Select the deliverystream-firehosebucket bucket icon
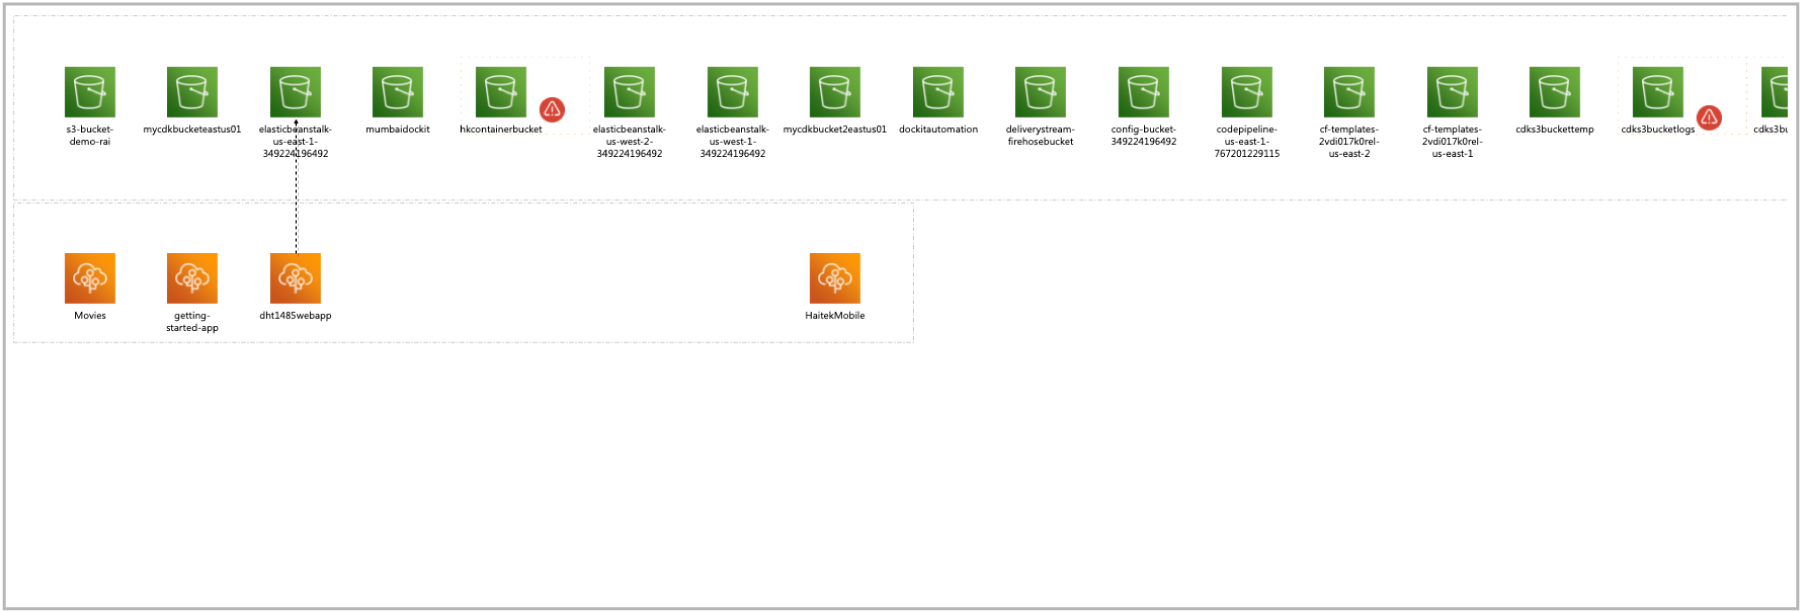Screen dimensions: 1800x612 tap(1040, 92)
